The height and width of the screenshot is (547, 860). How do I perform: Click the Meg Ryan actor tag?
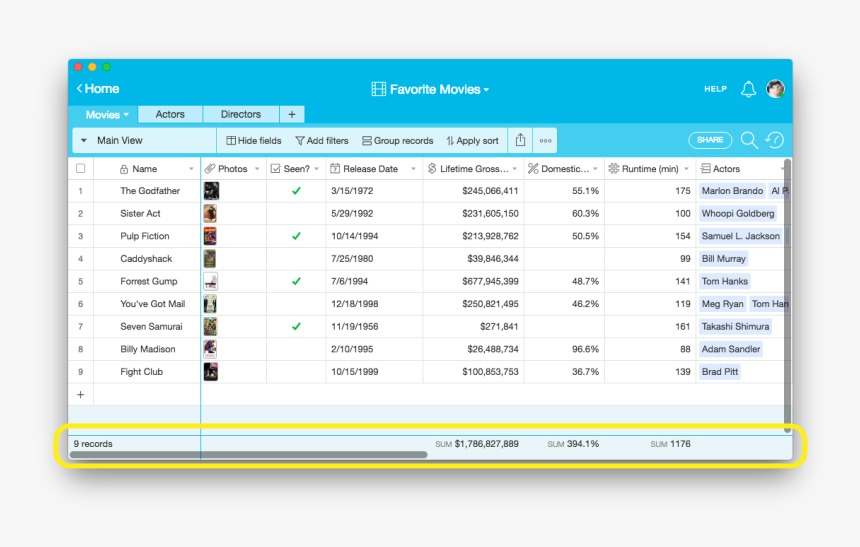coord(722,304)
